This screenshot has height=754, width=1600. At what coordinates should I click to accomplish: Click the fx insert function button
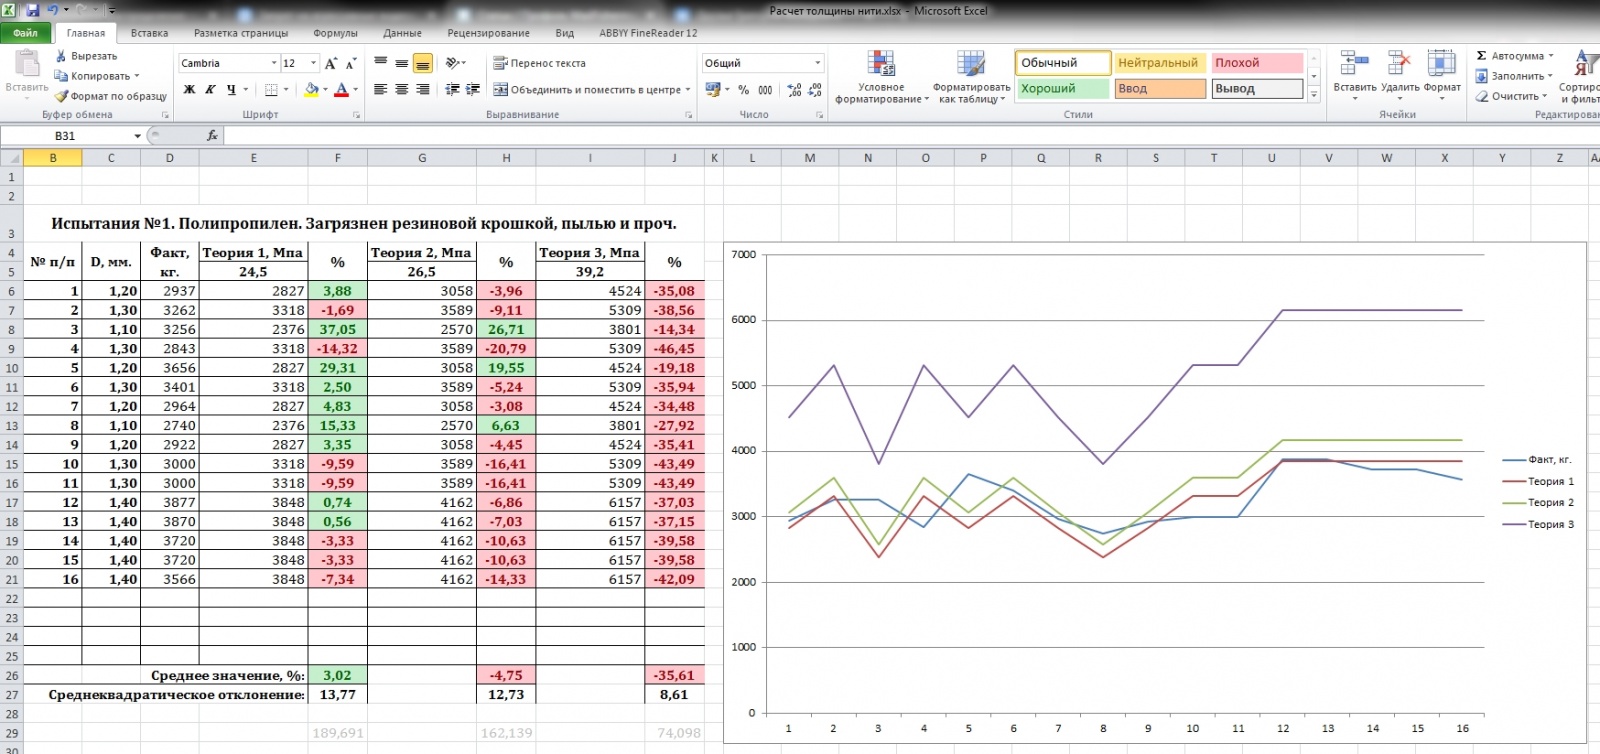[212, 135]
